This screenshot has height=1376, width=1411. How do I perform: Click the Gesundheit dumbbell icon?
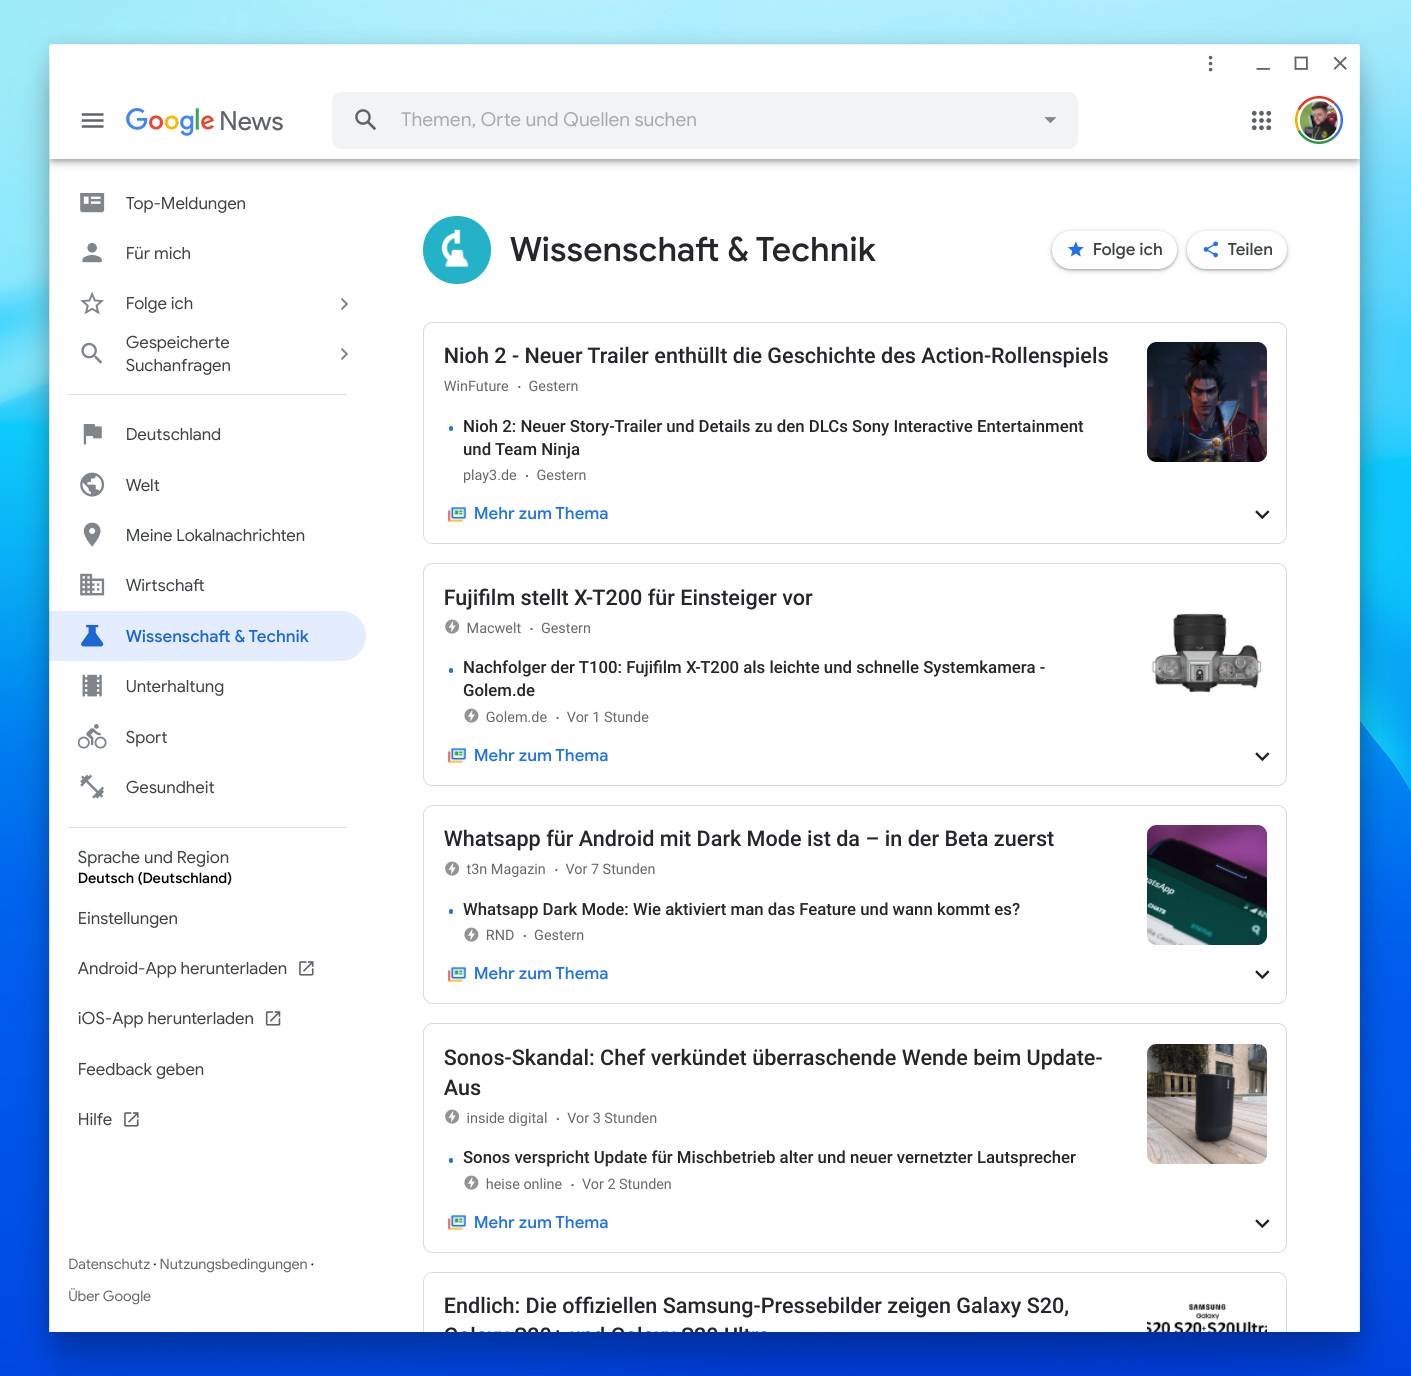(92, 787)
